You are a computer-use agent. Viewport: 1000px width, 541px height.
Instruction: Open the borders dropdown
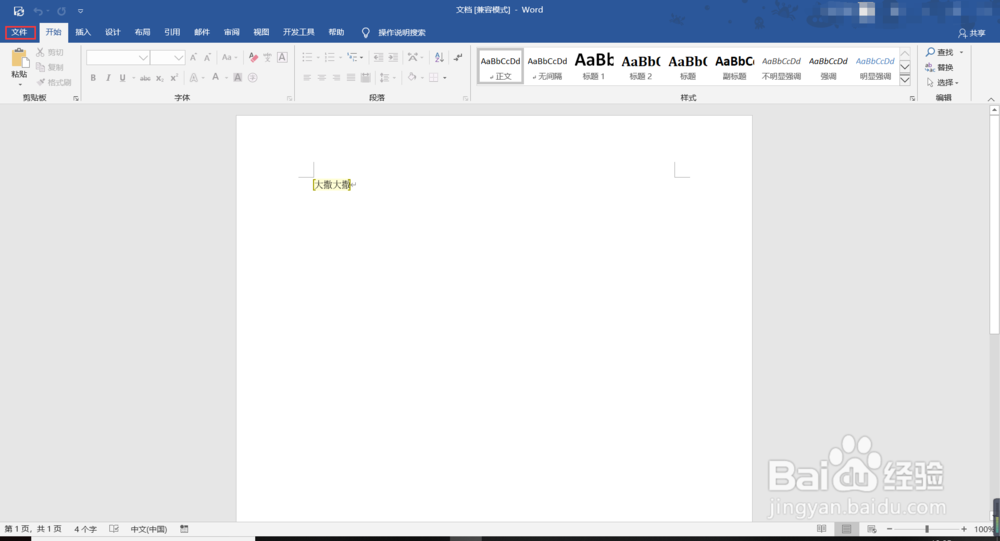click(445, 78)
